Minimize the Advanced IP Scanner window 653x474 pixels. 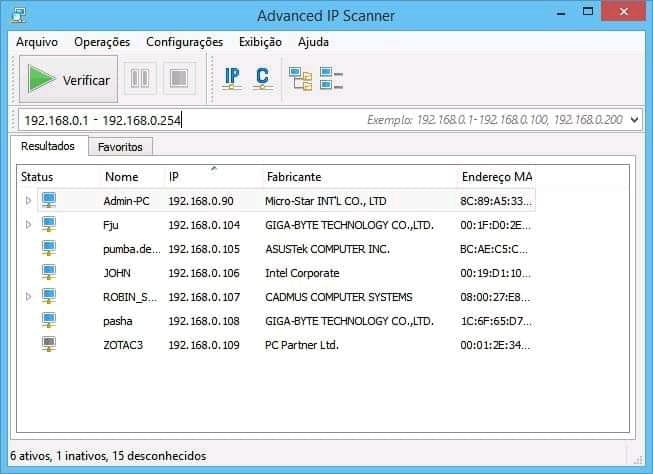click(561, 12)
